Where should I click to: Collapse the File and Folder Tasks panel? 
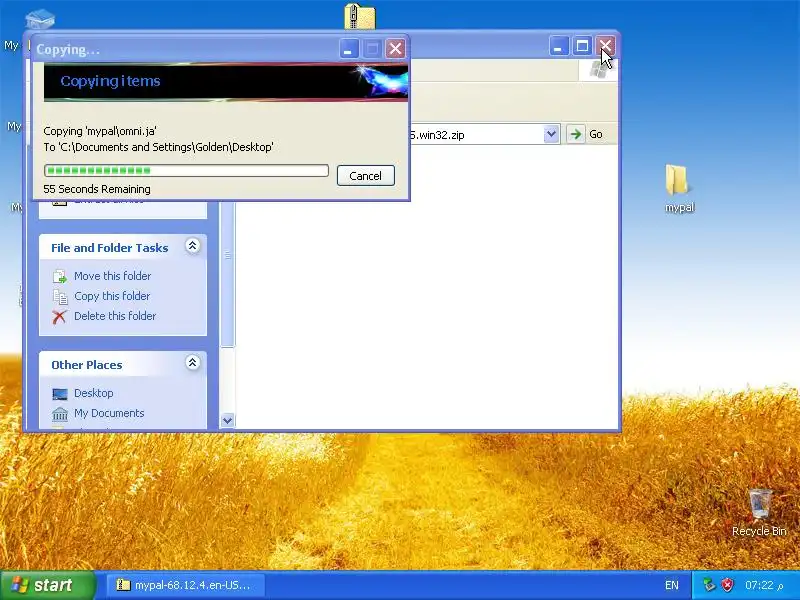point(192,246)
